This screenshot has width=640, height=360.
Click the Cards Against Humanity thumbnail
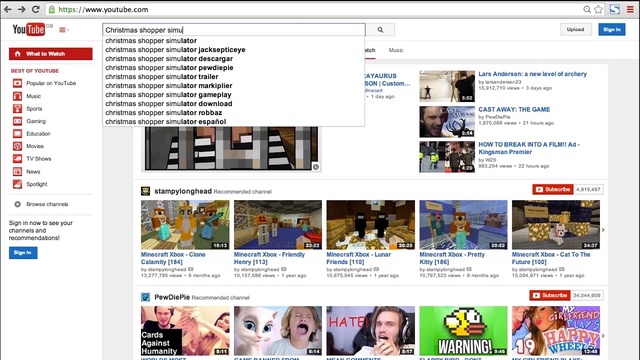point(185,331)
